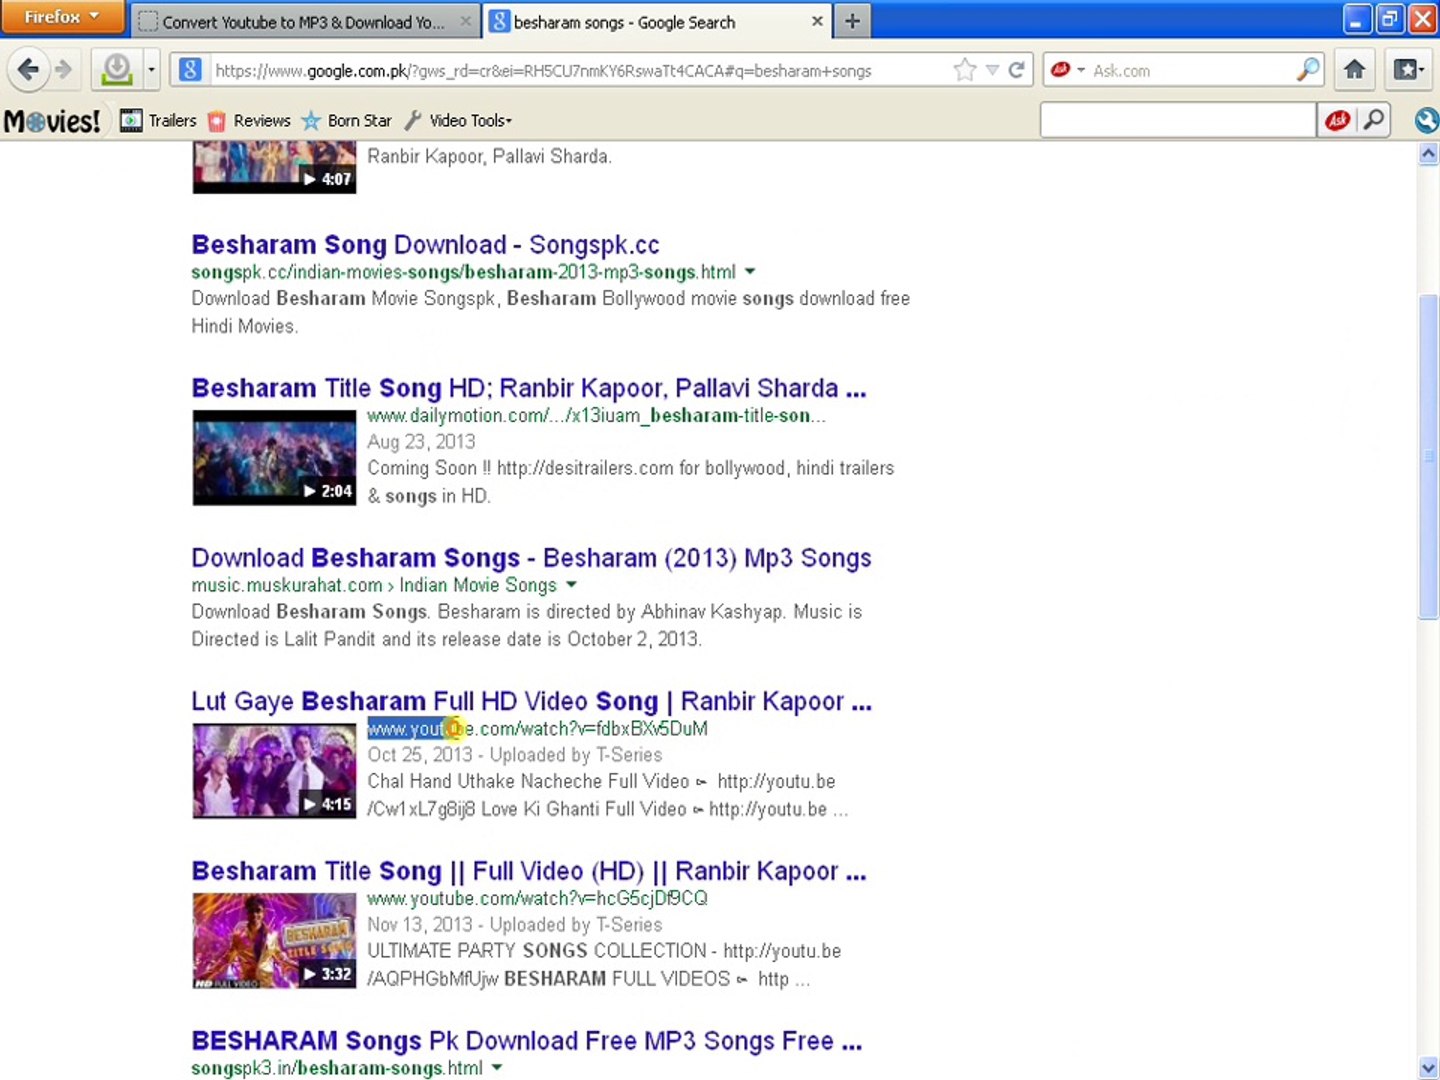Click the songspk.cc green URL text
The image size is (1440, 1080).
pyautogui.click(x=463, y=272)
